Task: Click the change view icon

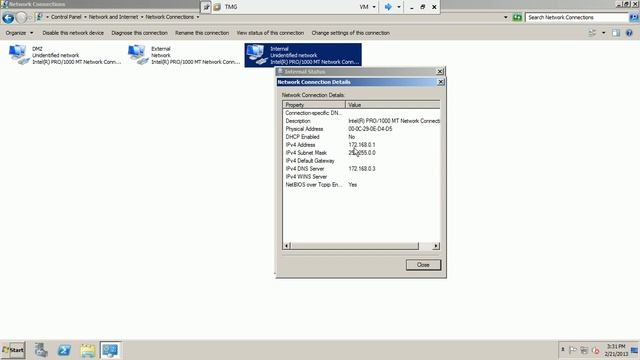Action: [x=592, y=33]
